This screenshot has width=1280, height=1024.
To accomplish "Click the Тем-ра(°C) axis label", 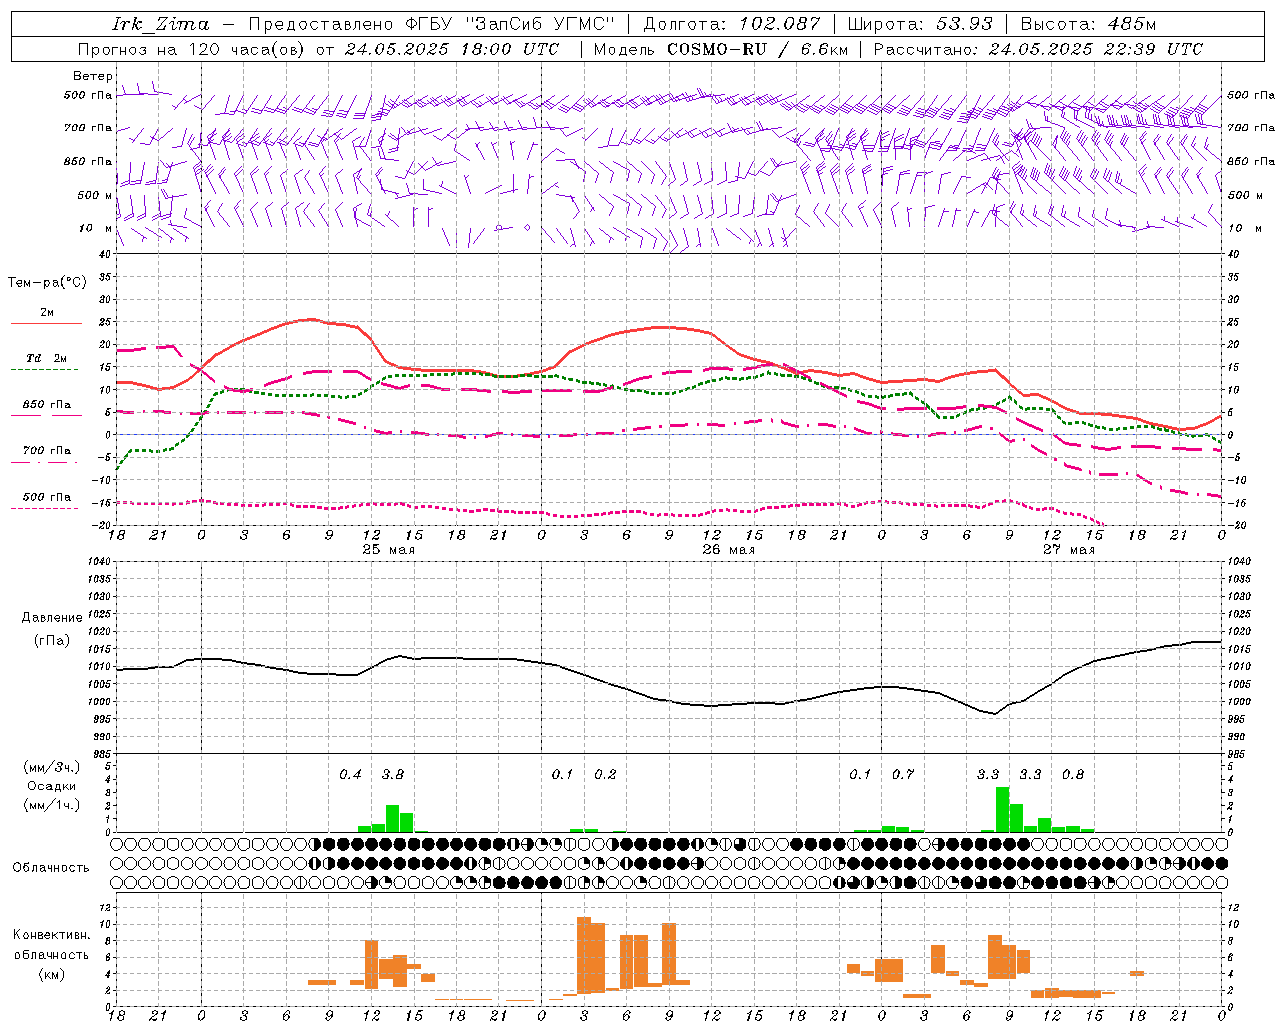I will pos(47,283).
